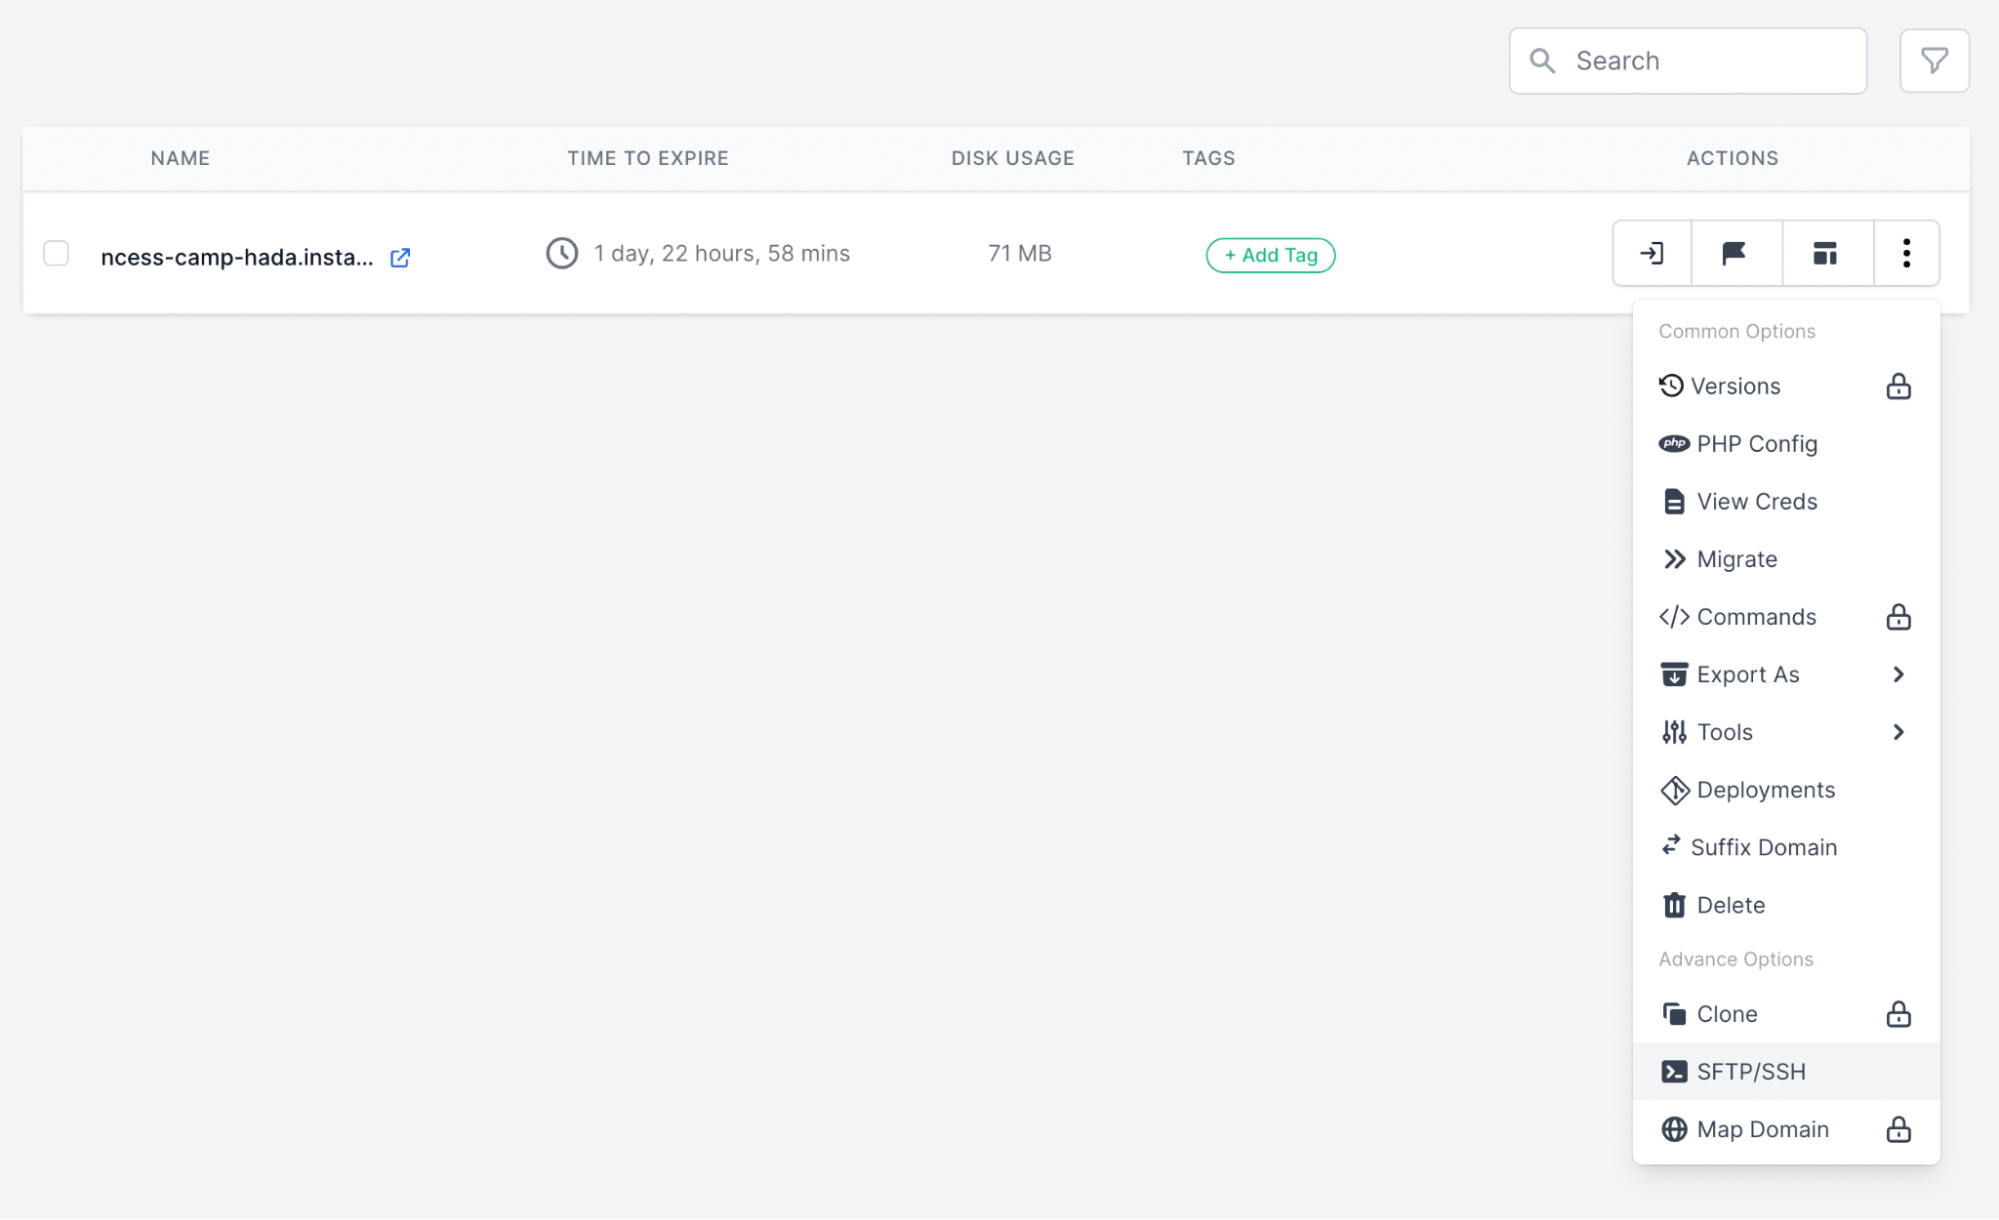Click the PHP icon in PHP Config entry
This screenshot has height=1220, width=1999.
(x=1674, y=443)
